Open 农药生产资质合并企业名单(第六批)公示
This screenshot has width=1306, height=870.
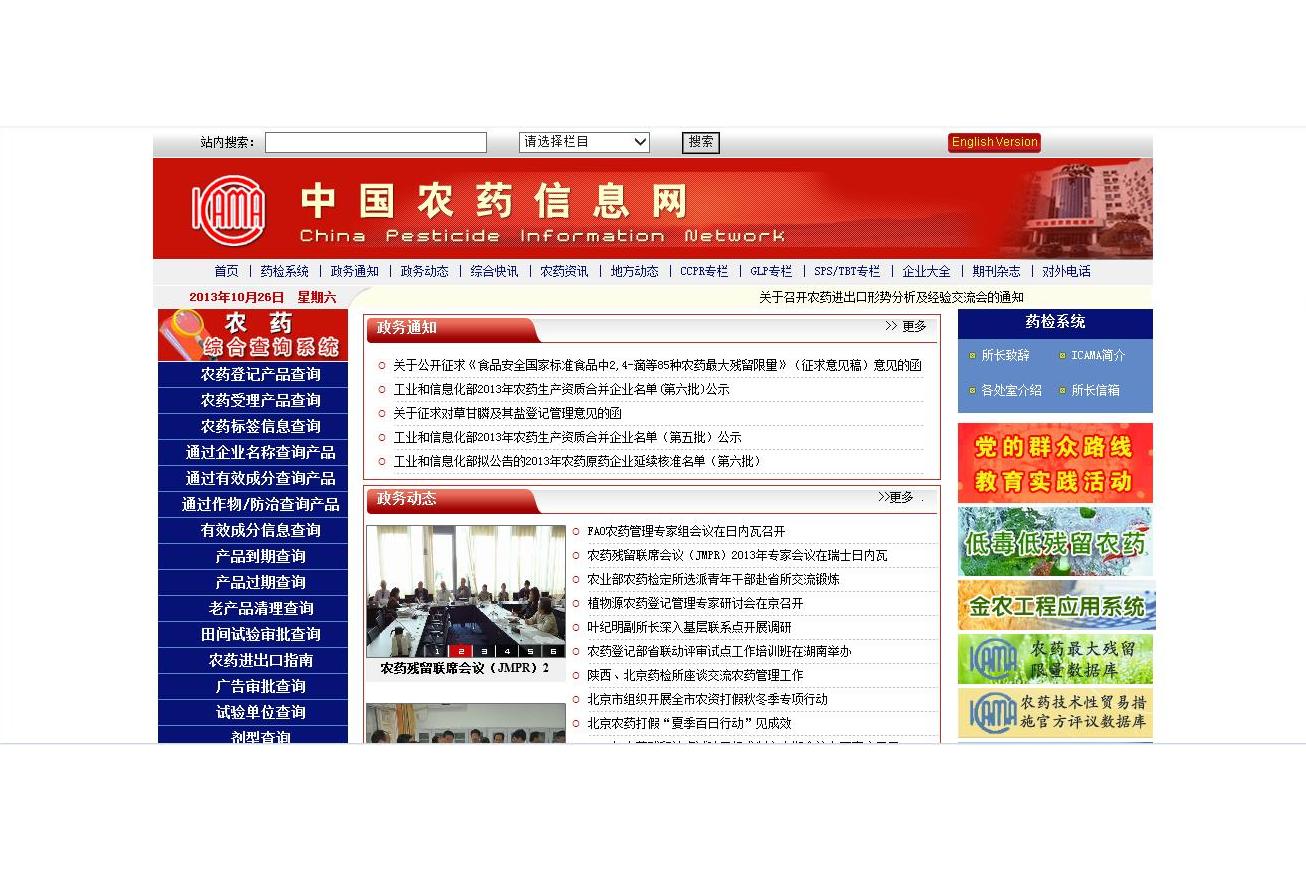561,390
